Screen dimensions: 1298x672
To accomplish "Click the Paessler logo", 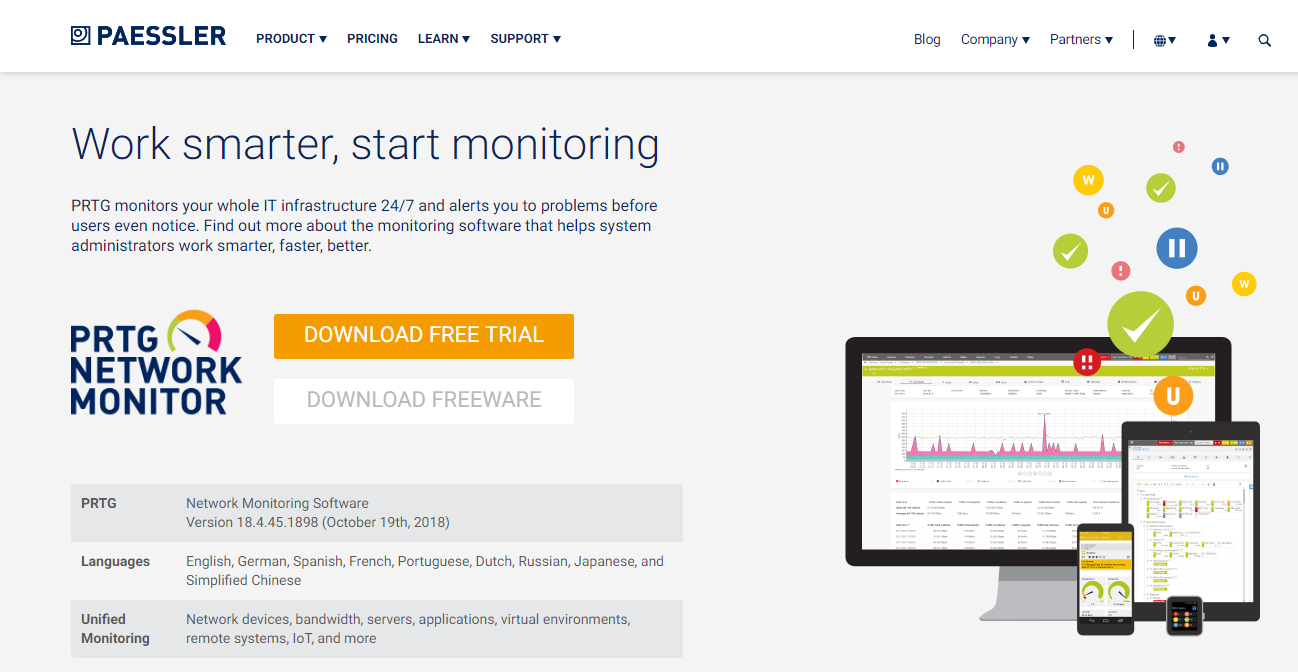I will point(148,37).
